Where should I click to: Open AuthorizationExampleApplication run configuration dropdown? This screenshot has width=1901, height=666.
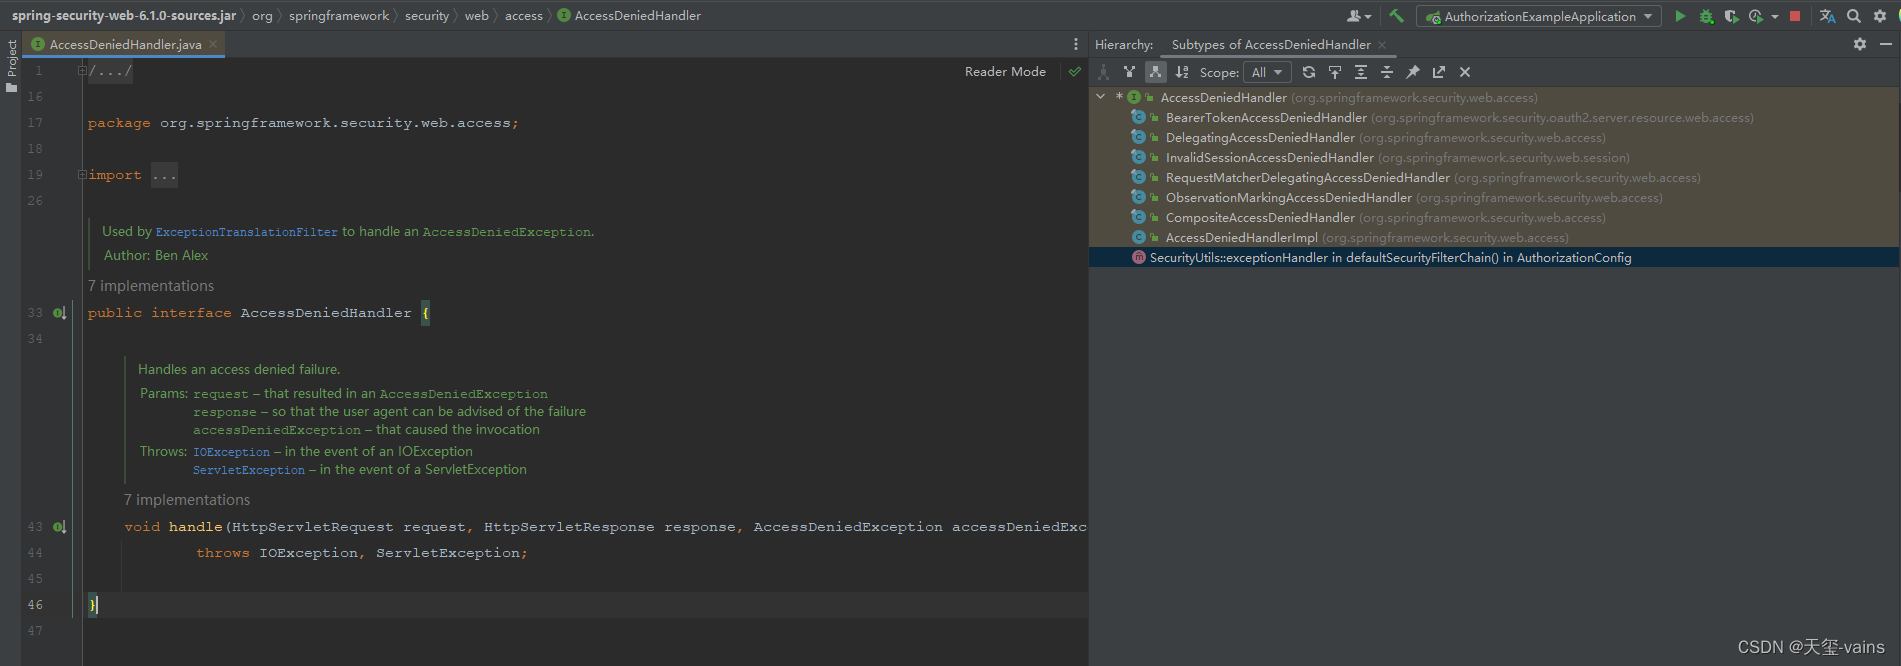[1539, 16]
